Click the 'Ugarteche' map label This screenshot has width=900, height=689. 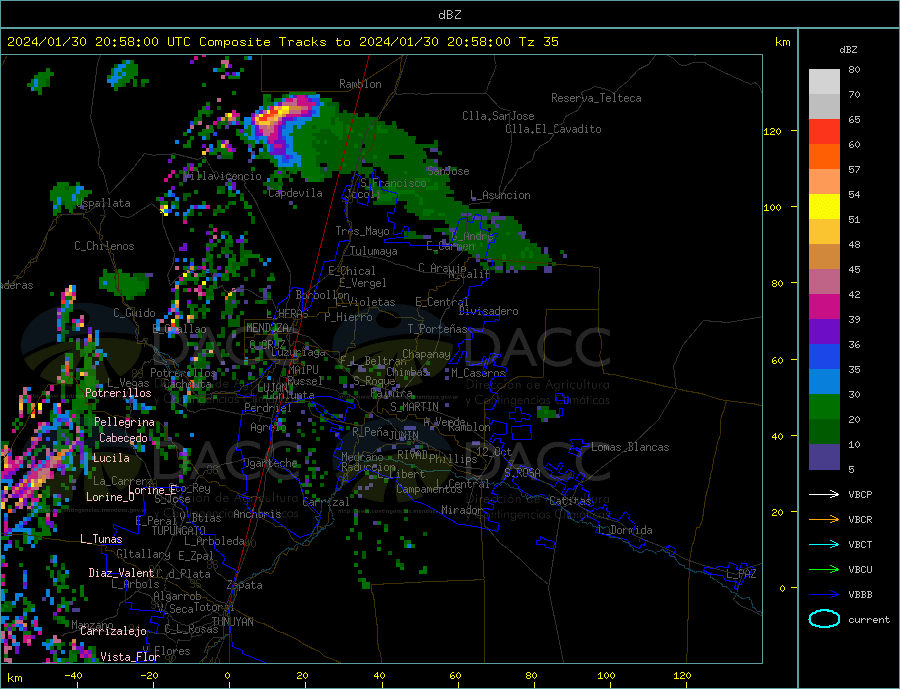point(270,463)
